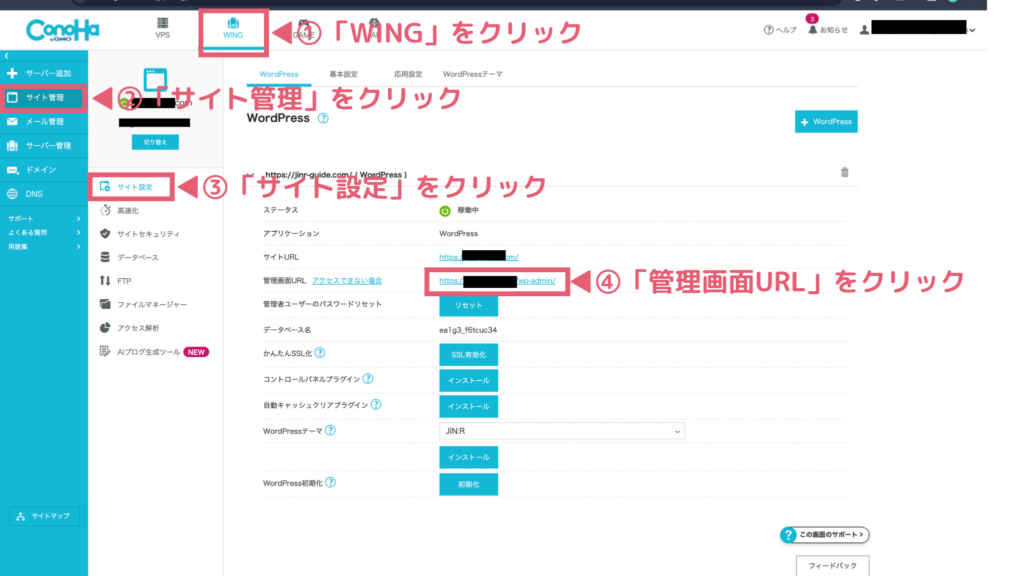Select サイト設定 submenu item
The height and width of the screenshot is (576, 1024).
[133, 187]
